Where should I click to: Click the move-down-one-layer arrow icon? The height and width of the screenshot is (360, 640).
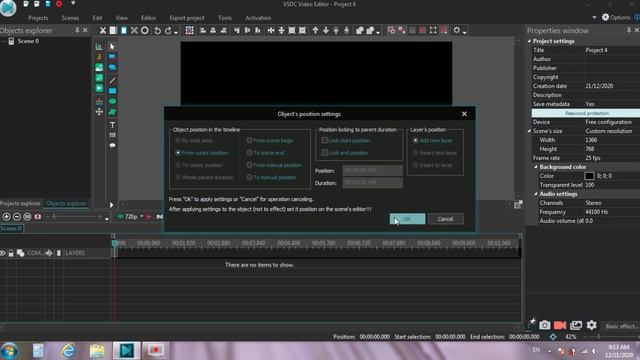pos(325,31)
